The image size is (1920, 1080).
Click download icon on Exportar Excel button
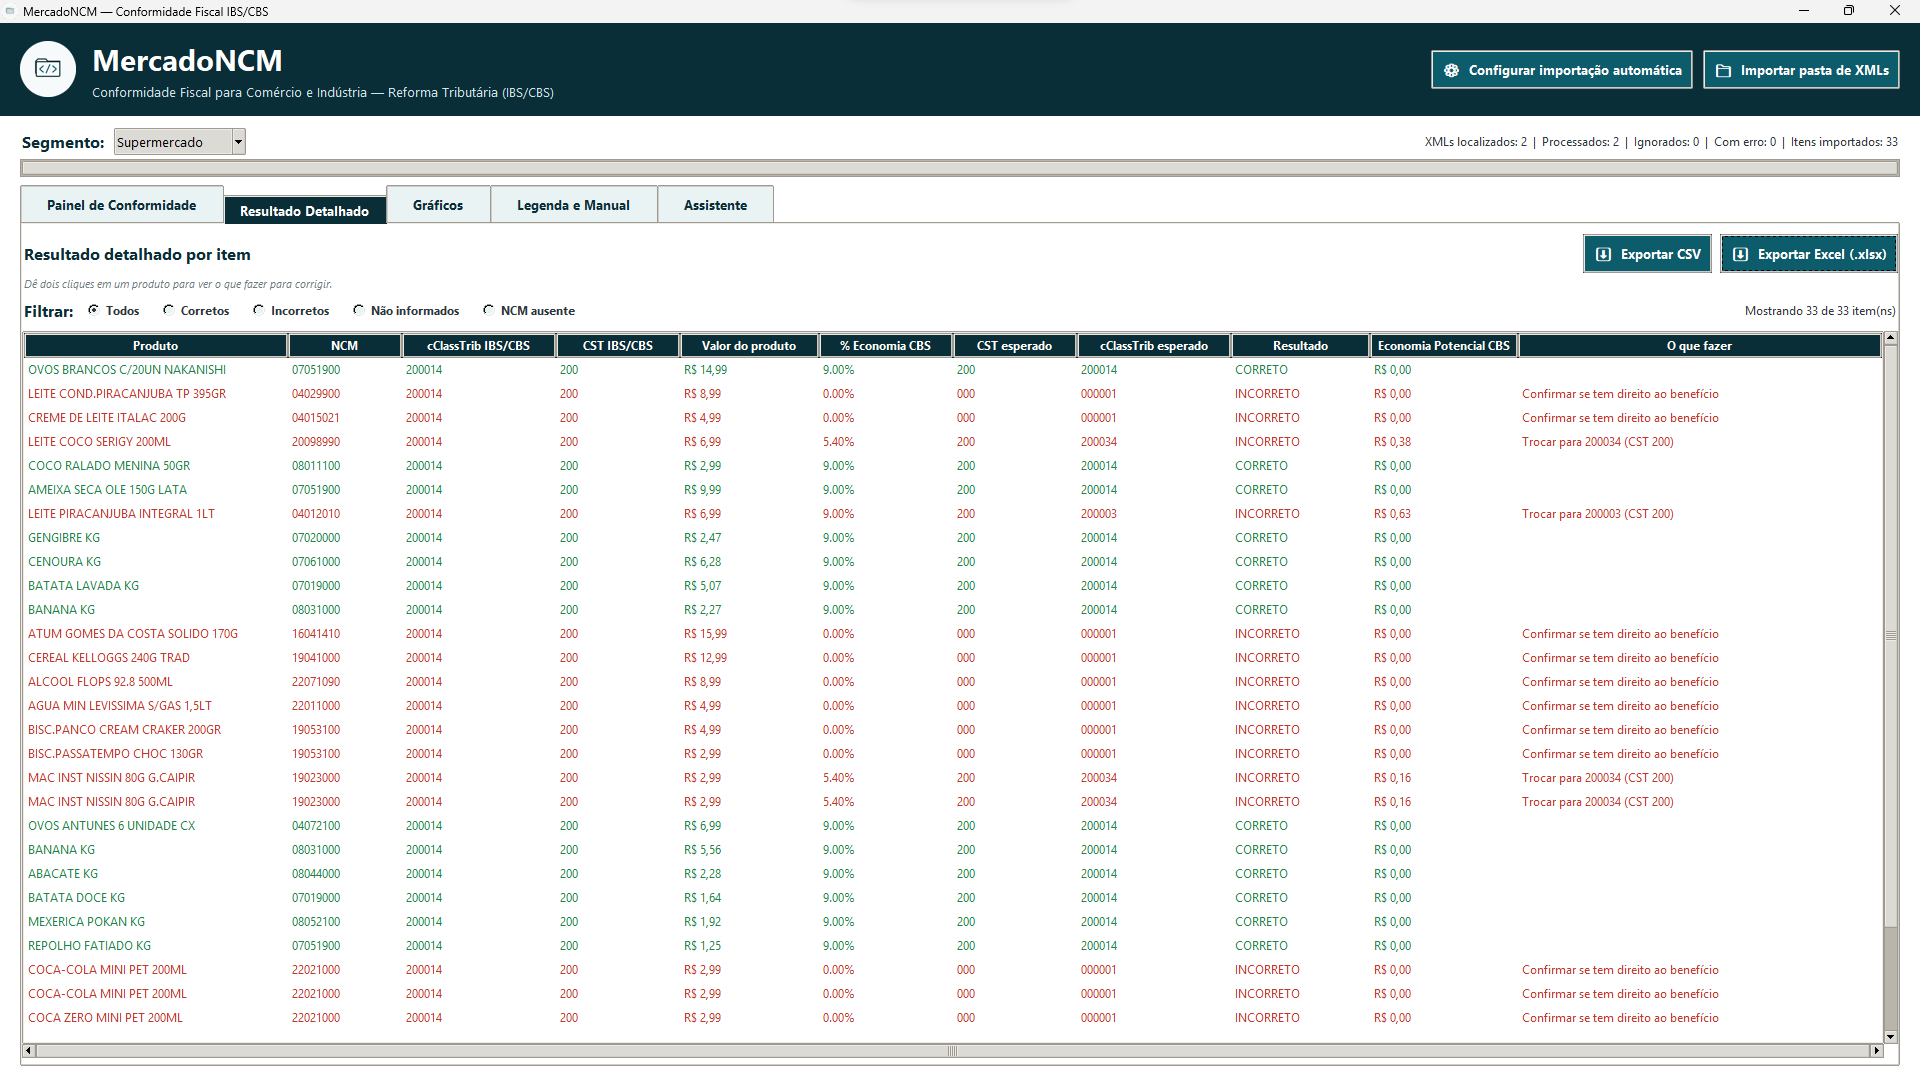pyautogui.click(x=1740, y=254)
